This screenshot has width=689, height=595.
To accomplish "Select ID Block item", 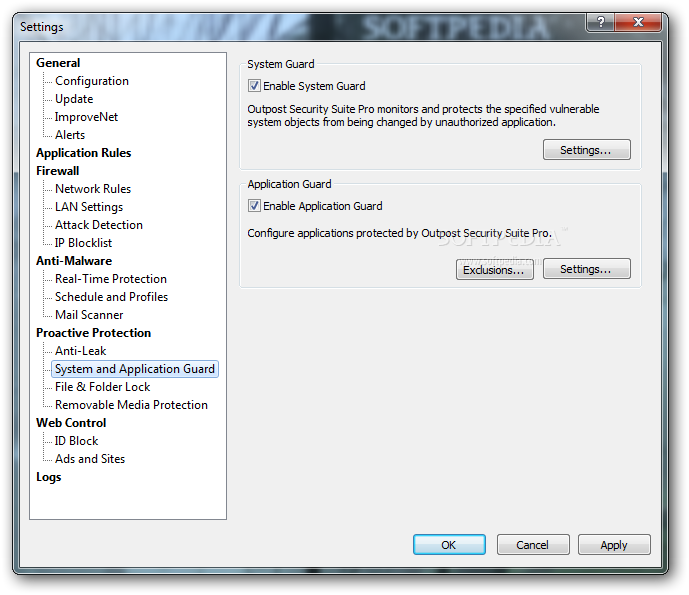I will coord(76,441).
